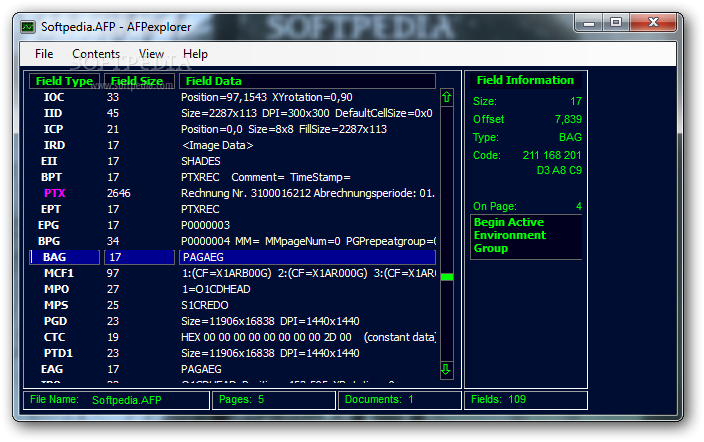Image resolution: width=704 pixels, height=442 pixels.
Task: Select the MPS field row
Action: [233, 305]
